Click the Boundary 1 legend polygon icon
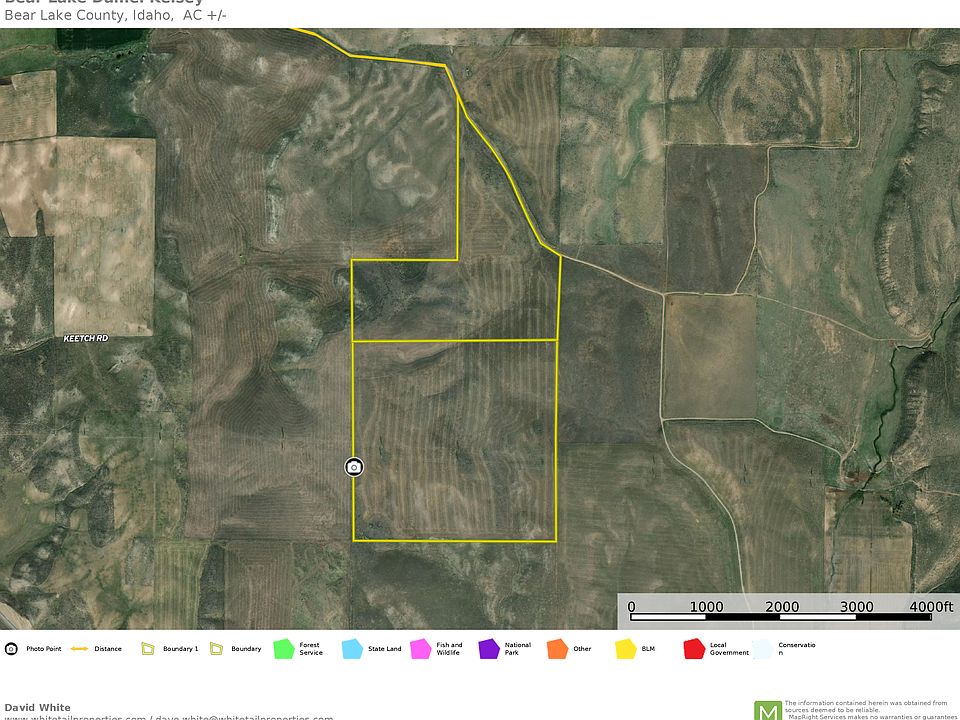The image size is (960, 720). click(x=148, y=648)
